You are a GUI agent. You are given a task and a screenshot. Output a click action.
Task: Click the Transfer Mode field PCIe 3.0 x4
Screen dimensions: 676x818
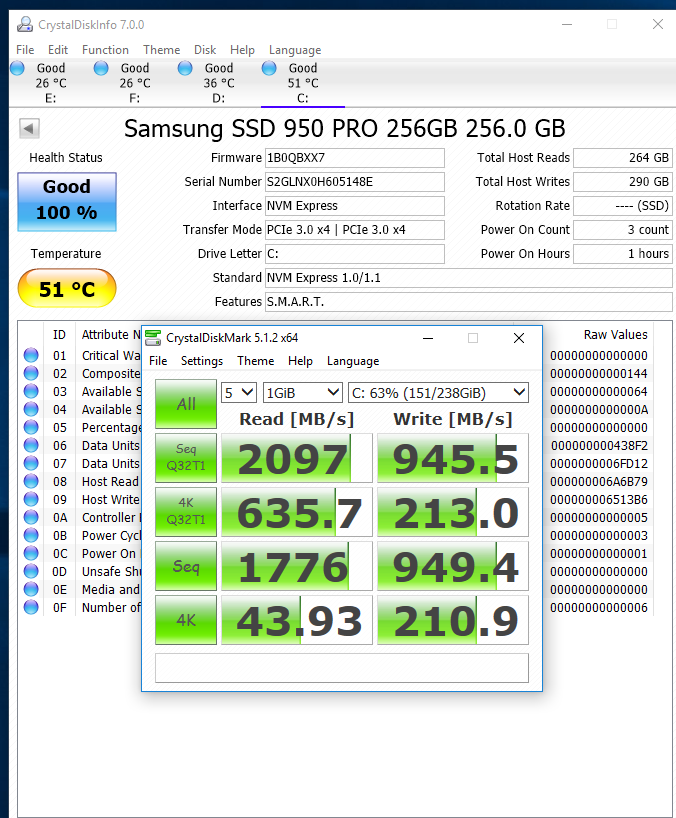(x=355, y=230)
